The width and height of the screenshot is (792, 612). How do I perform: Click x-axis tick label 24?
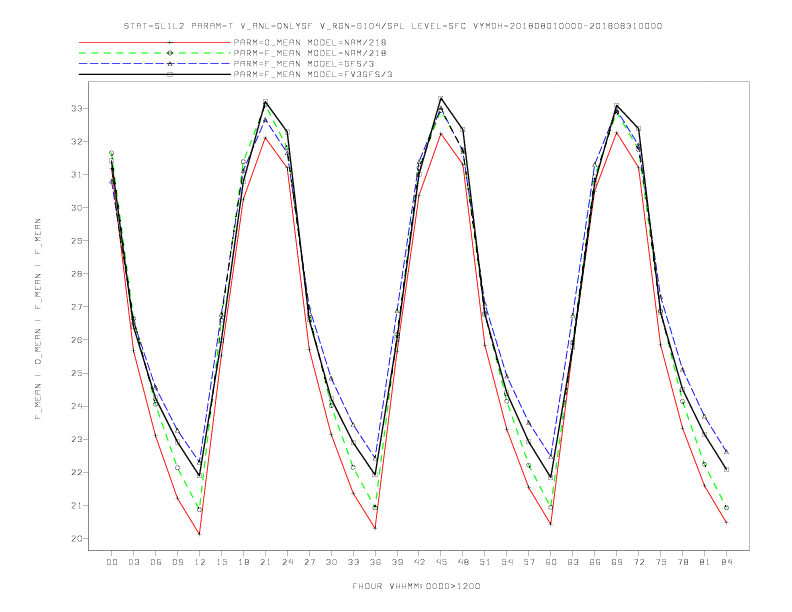pyautogui.click(x=287, y=562)
